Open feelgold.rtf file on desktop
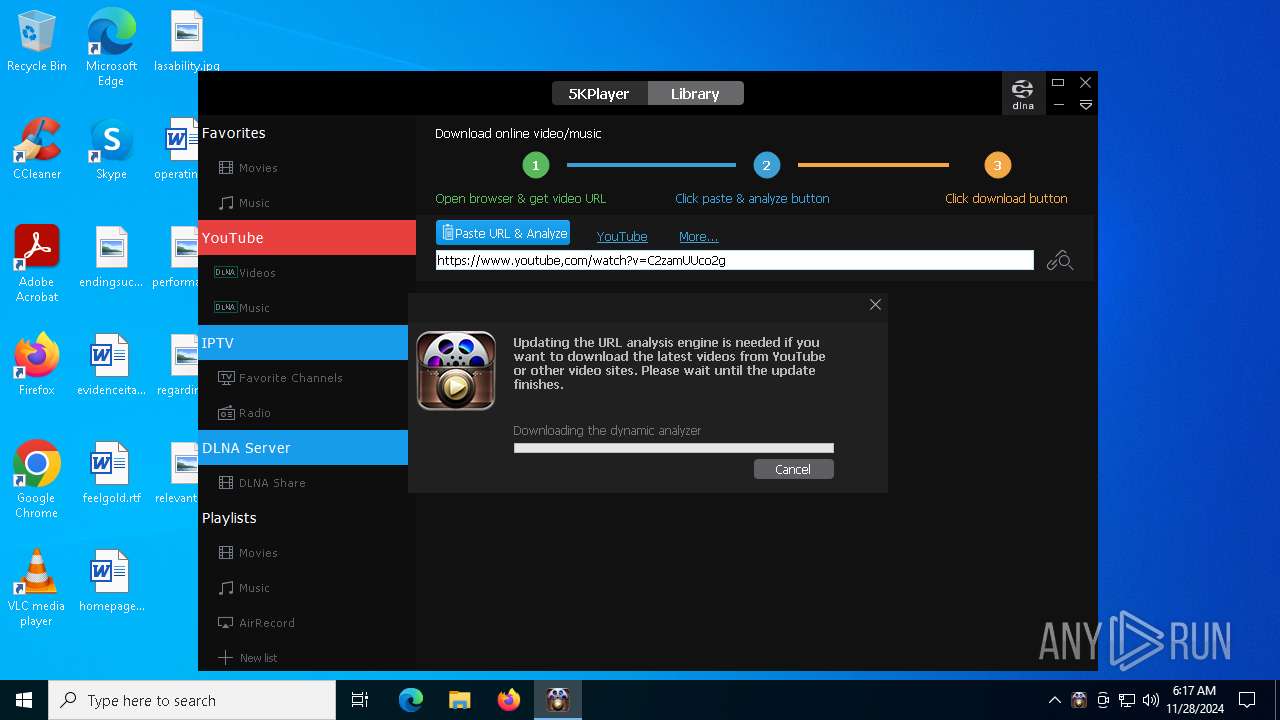The width and height of the screenshot is (1280, 720). (x=111, y=473)
